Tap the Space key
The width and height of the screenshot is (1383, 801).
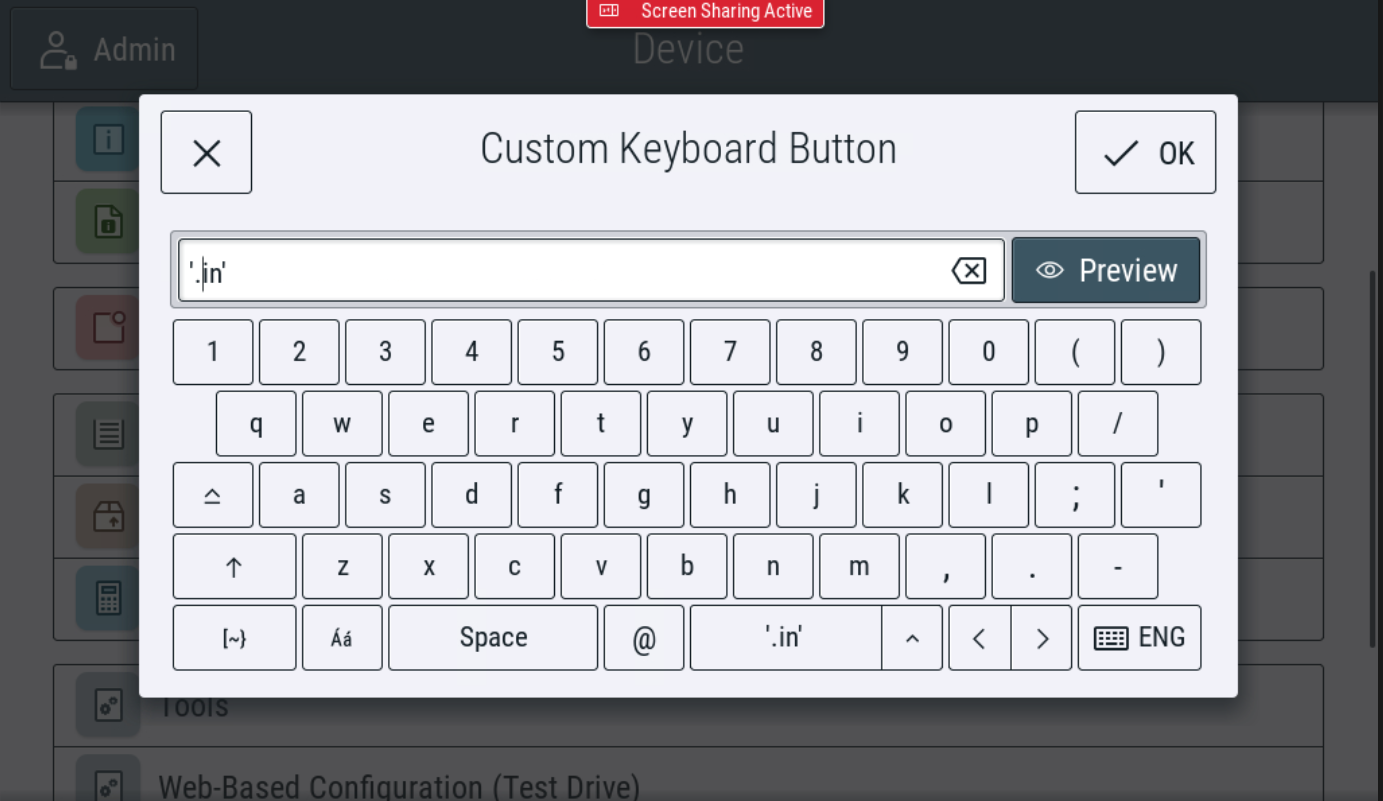[x=493, y=637]
